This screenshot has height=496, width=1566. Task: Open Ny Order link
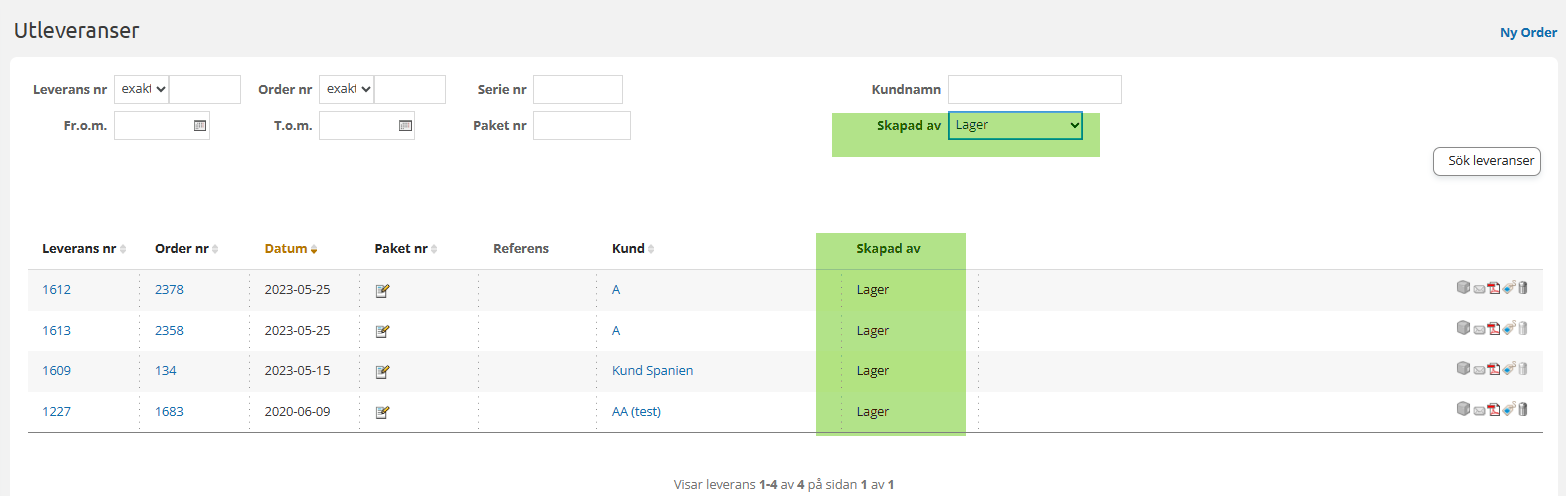1528,33
